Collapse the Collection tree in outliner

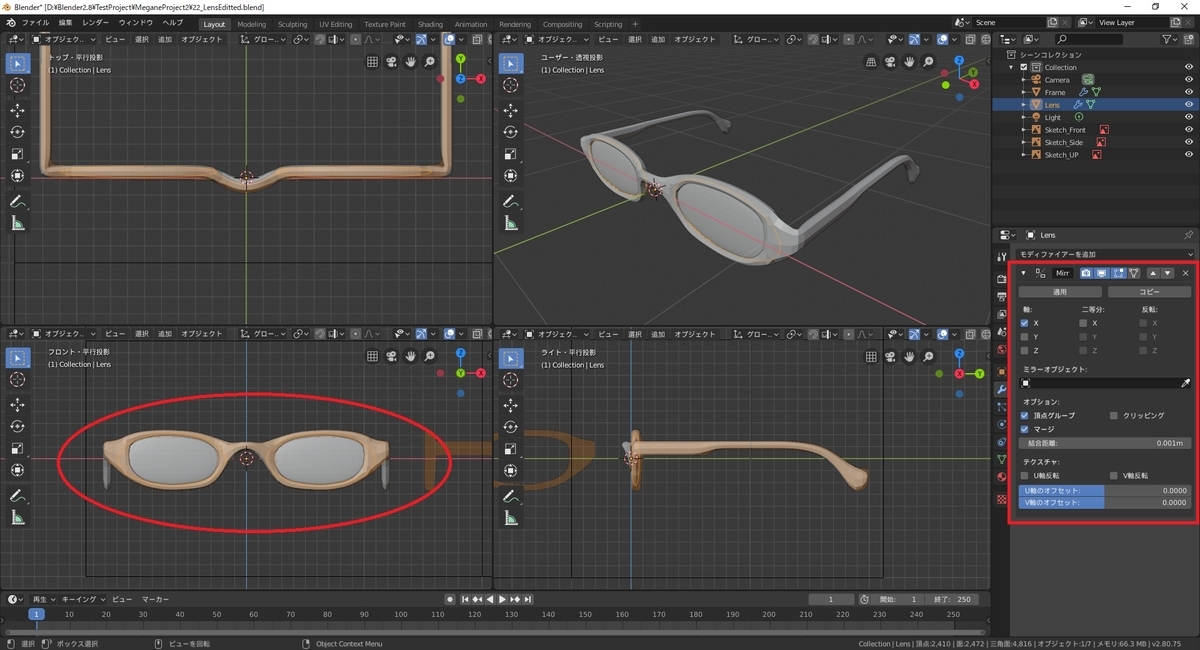coord(1012,67)
